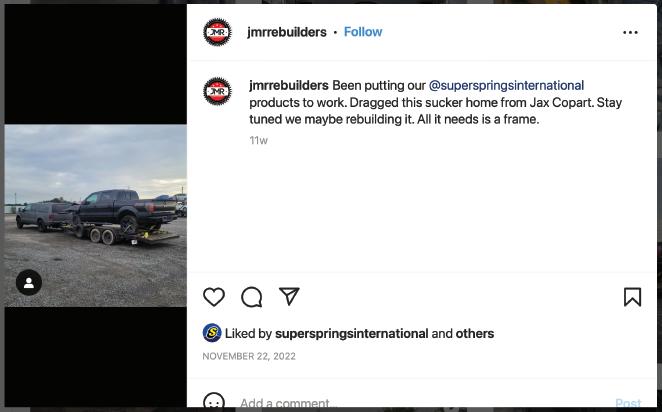This screenshot has width=662, height=412.
Task: Open comments with the speech bubble icon
Action: [x=252, y=297]
